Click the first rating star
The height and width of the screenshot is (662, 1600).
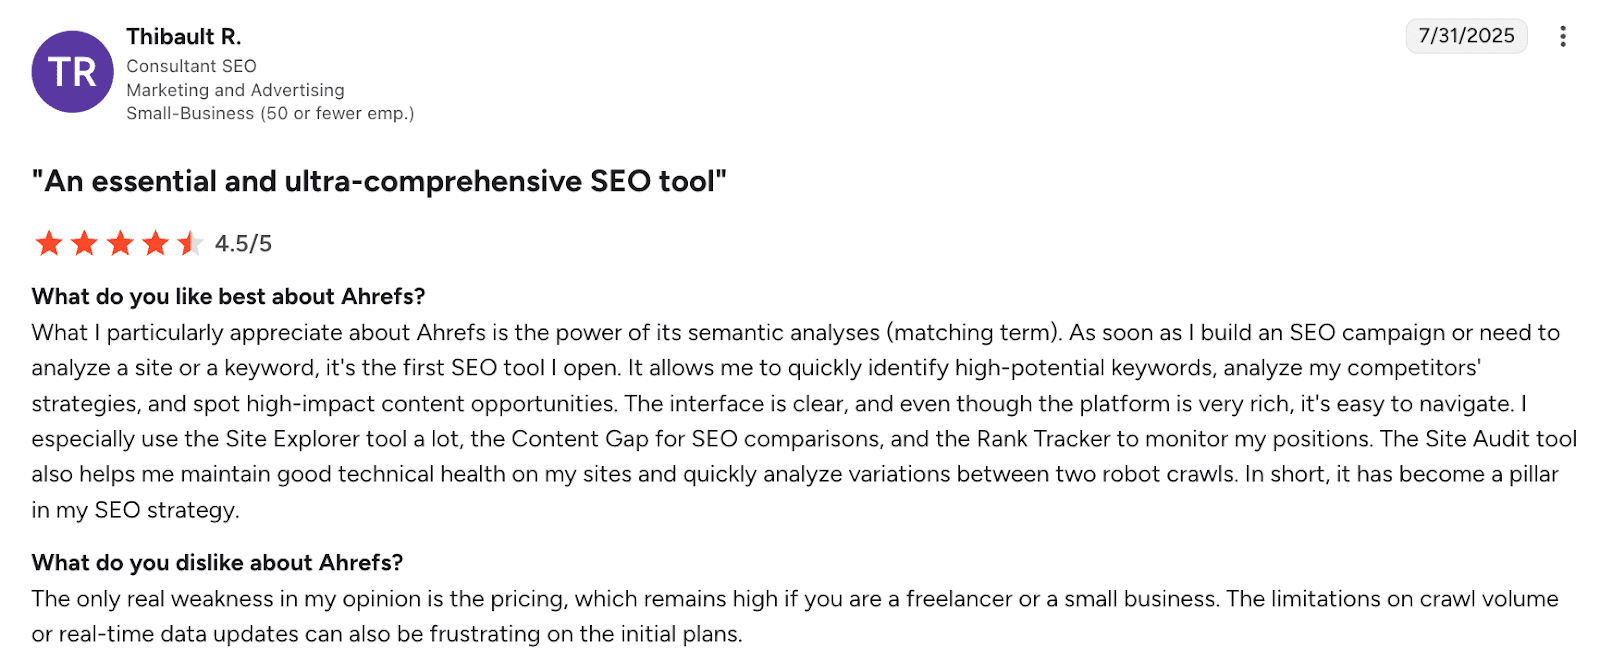coord(48,243)
